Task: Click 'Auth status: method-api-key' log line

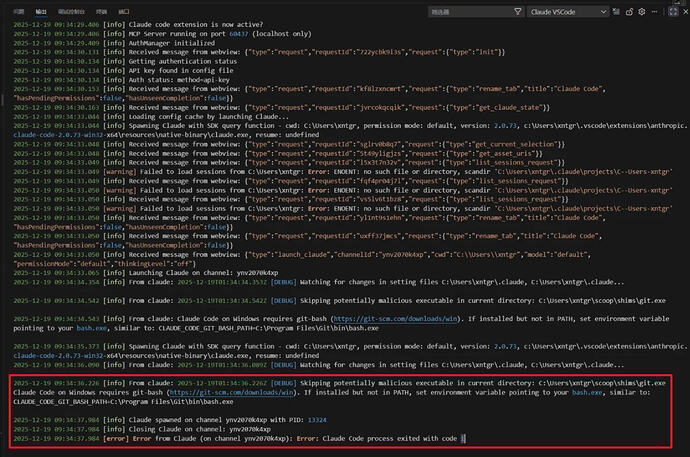Action: click(179, 80)
